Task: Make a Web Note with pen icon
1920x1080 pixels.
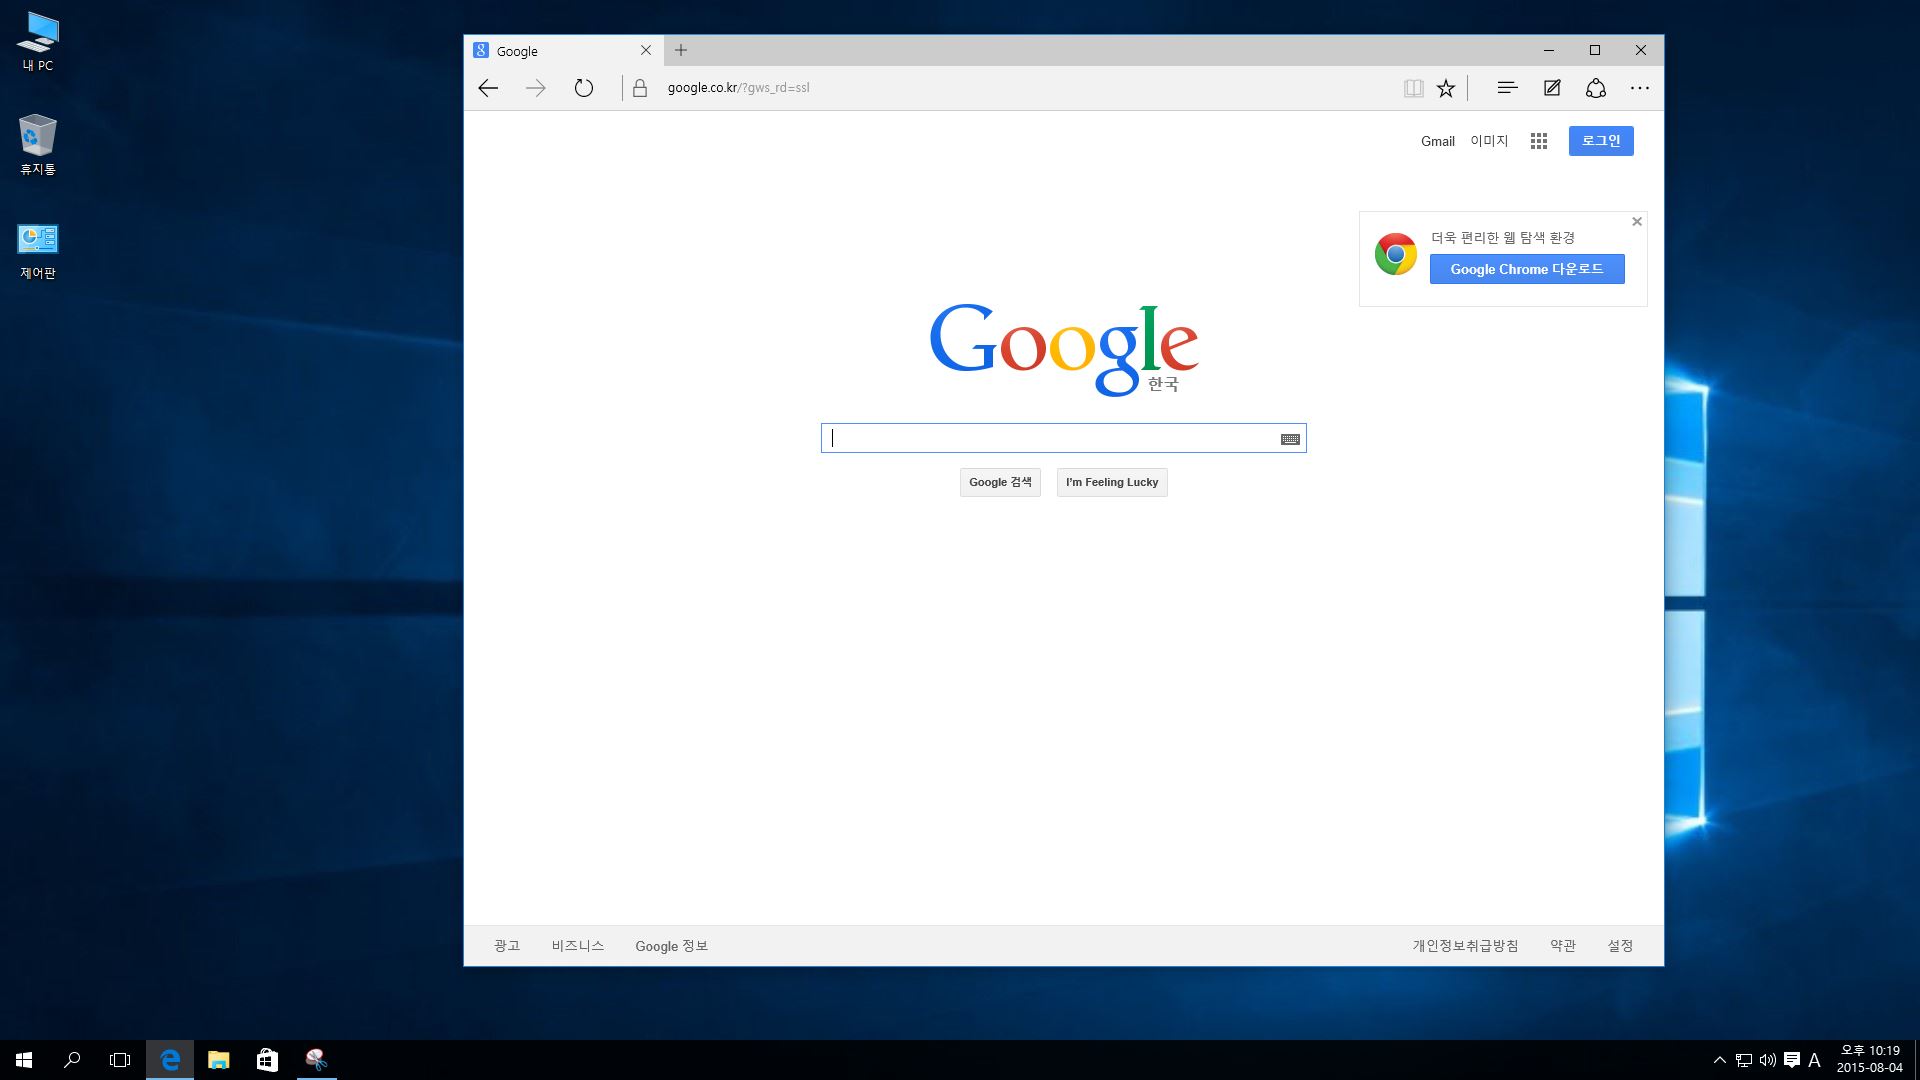Action: pyautogui.click(x=1552, y=88)
